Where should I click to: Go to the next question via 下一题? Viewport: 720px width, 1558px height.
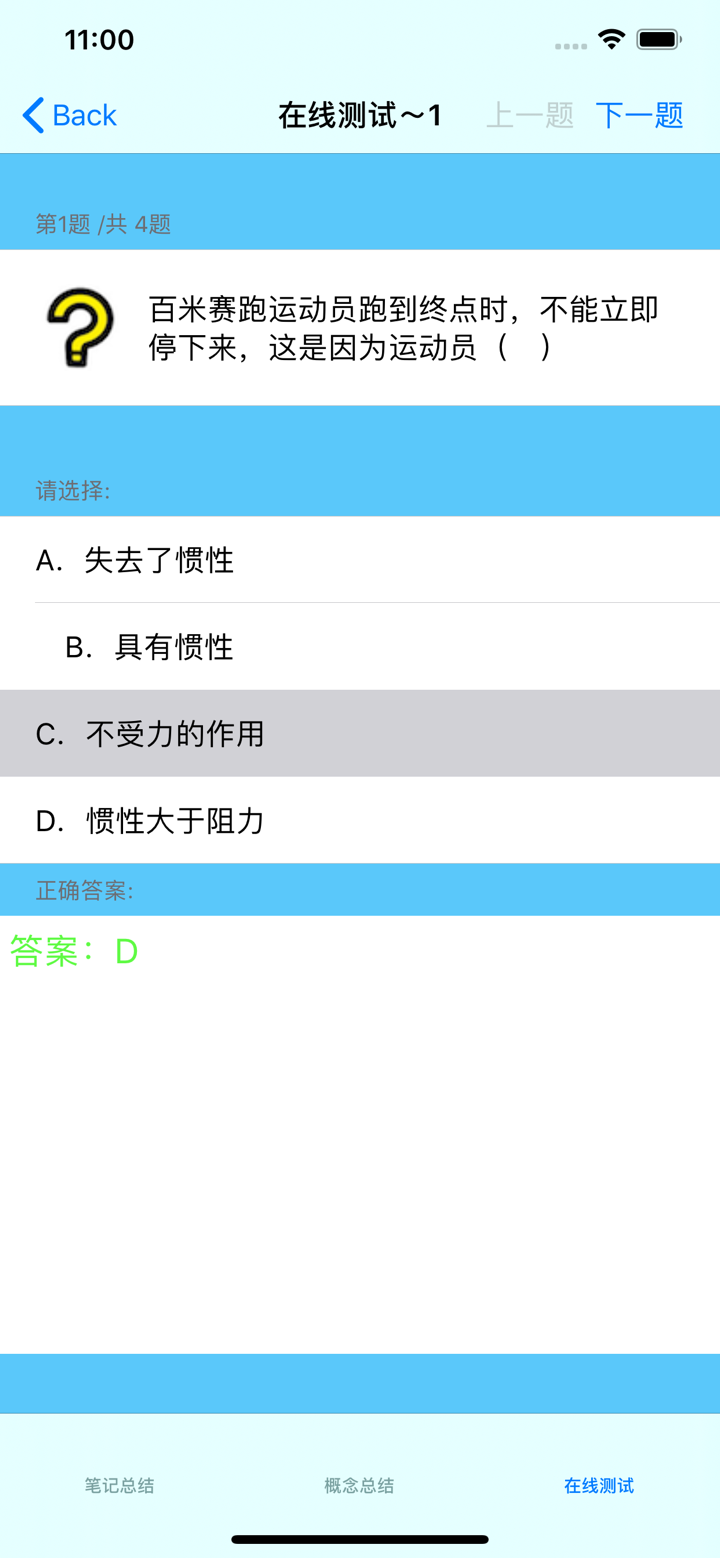coord(638,115)
